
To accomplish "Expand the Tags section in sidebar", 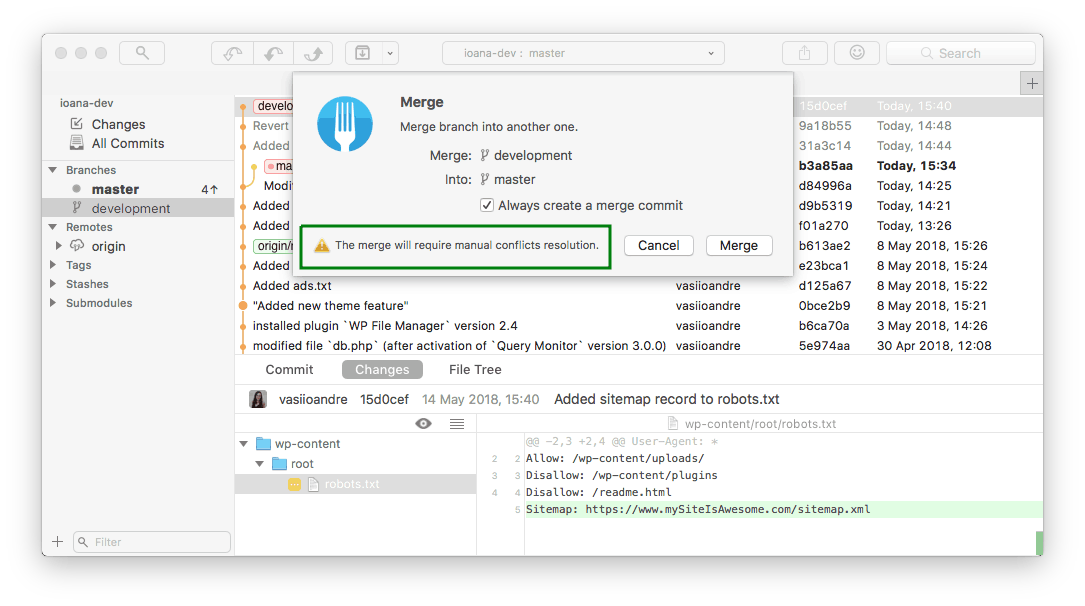I will click(53, 265).
